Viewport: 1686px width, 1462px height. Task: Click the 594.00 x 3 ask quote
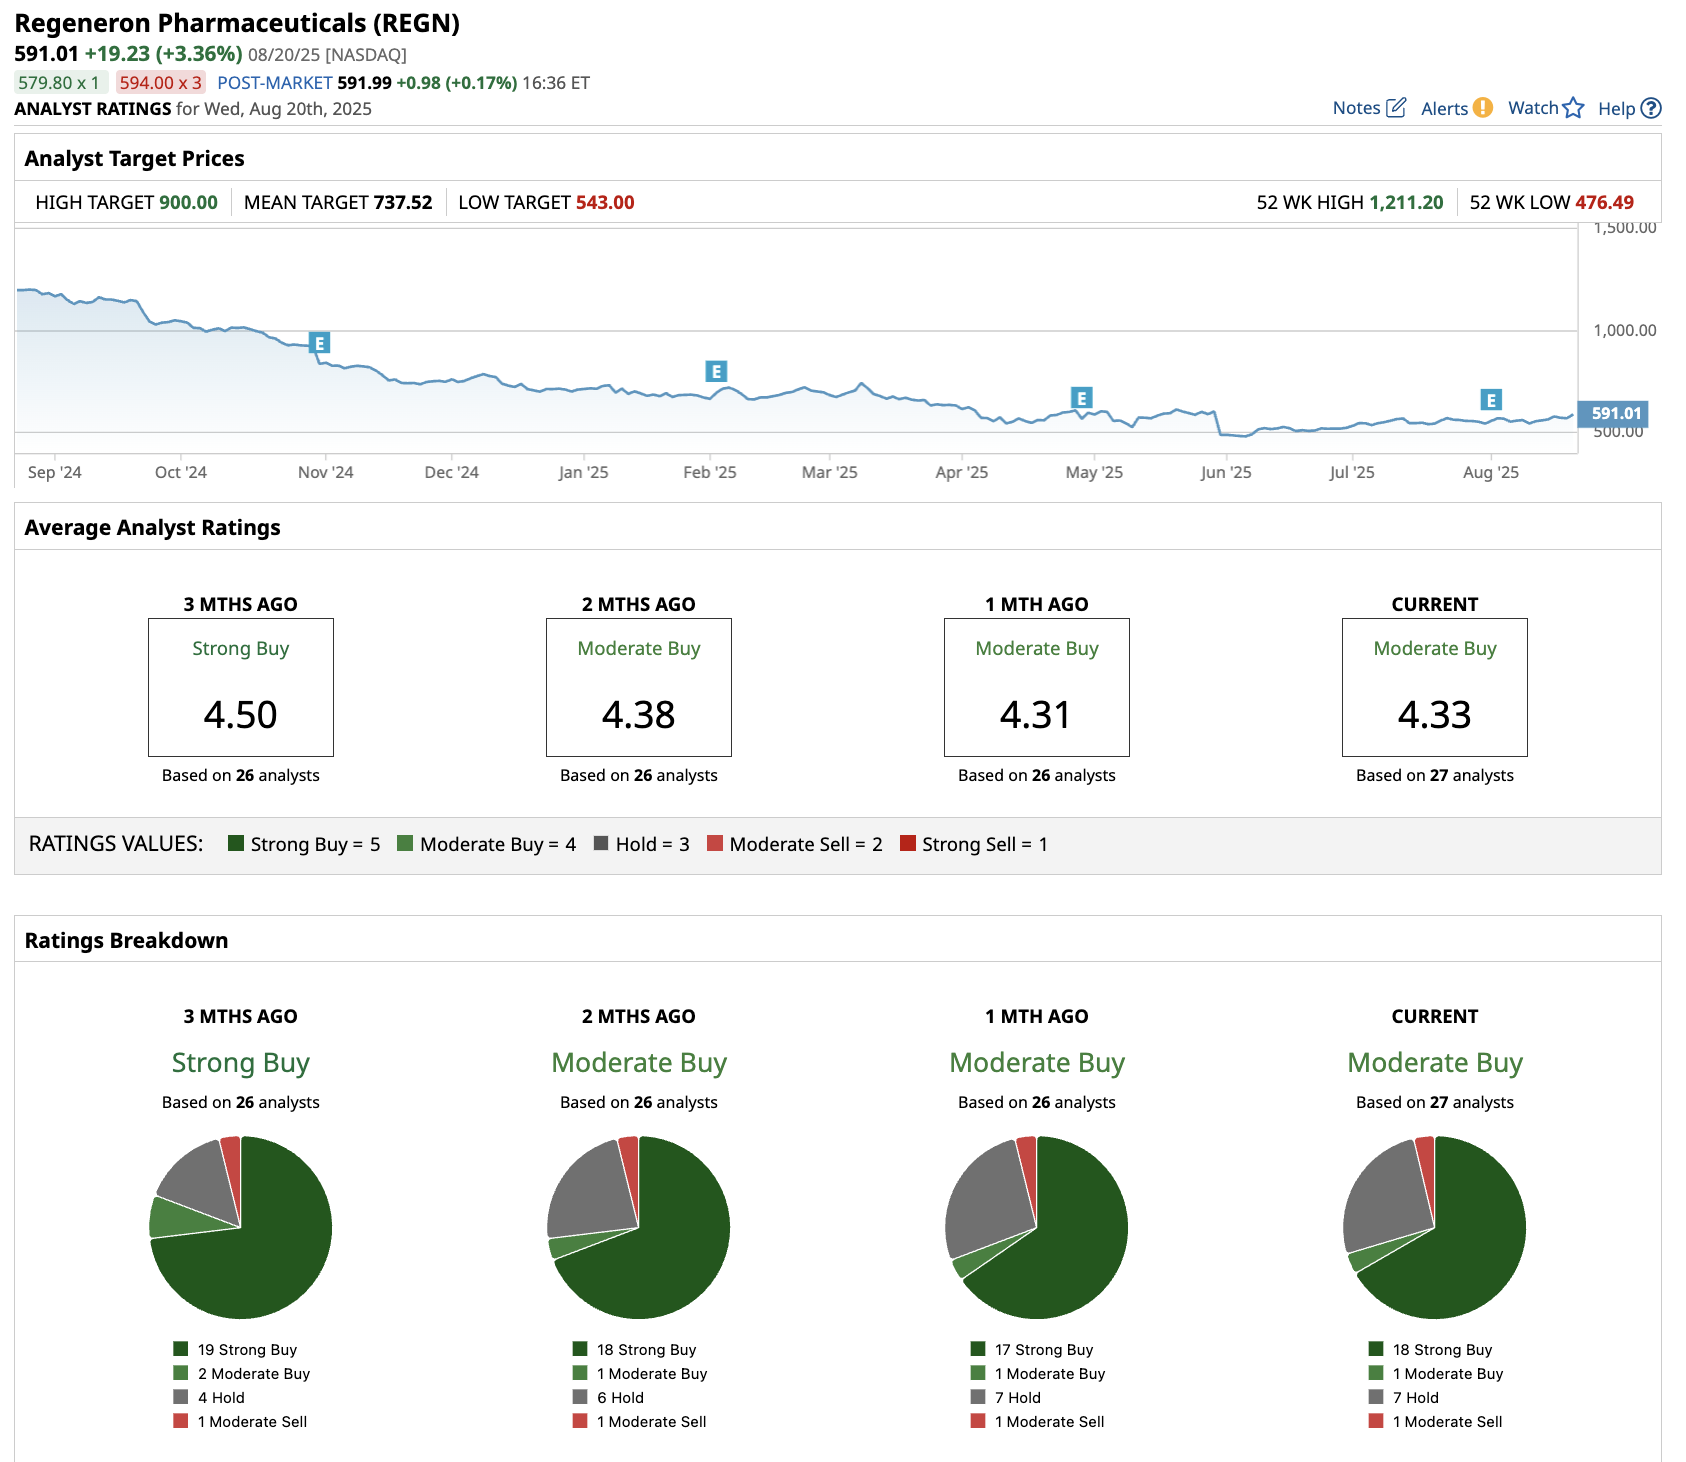161,83
